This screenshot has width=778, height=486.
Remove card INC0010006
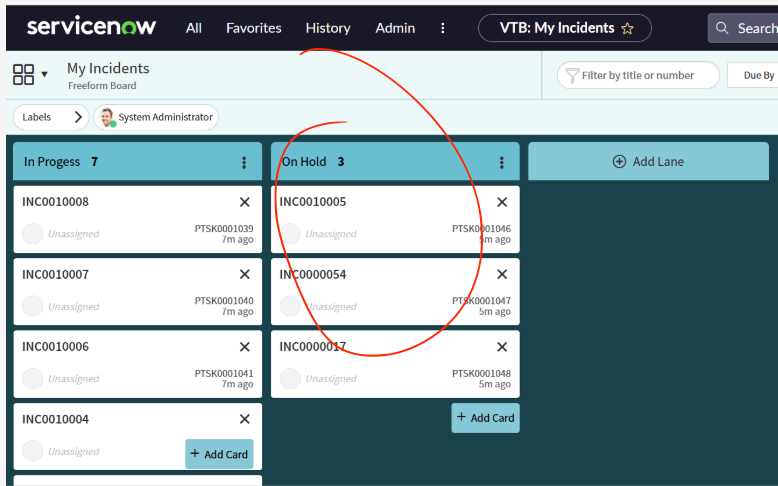tap(245, 347)
